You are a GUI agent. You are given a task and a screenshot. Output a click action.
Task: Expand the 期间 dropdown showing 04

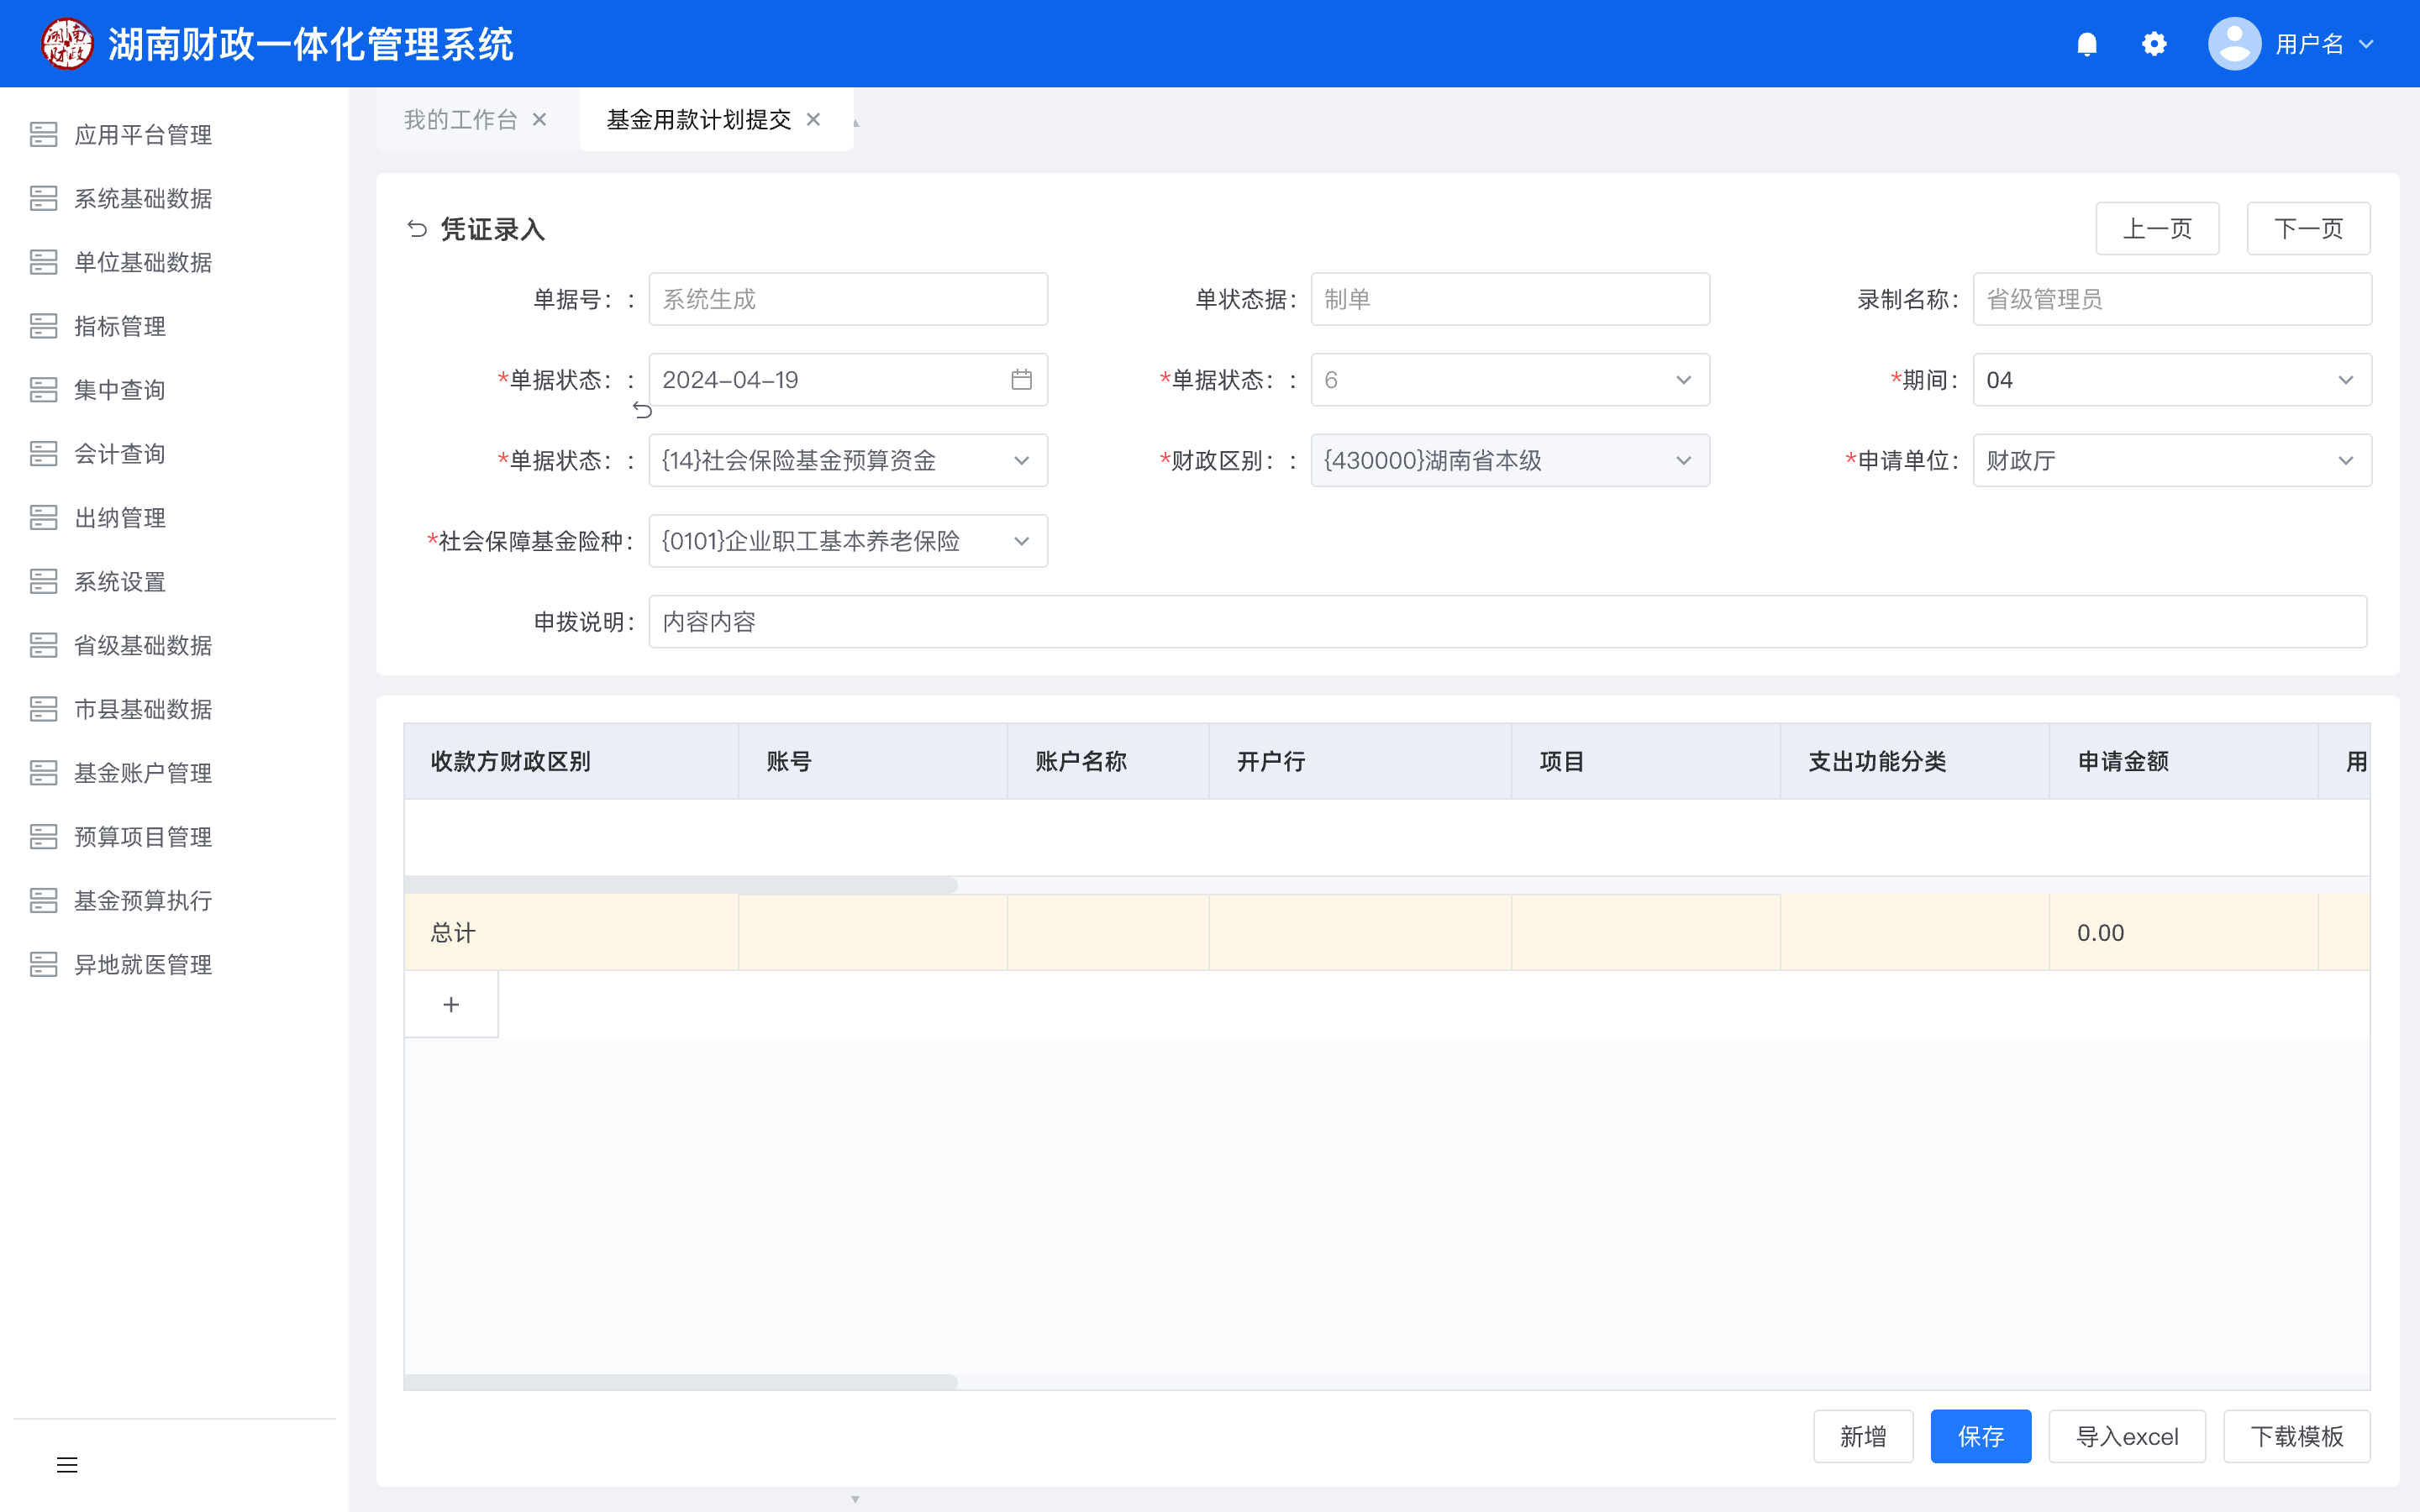point(2345,380)
